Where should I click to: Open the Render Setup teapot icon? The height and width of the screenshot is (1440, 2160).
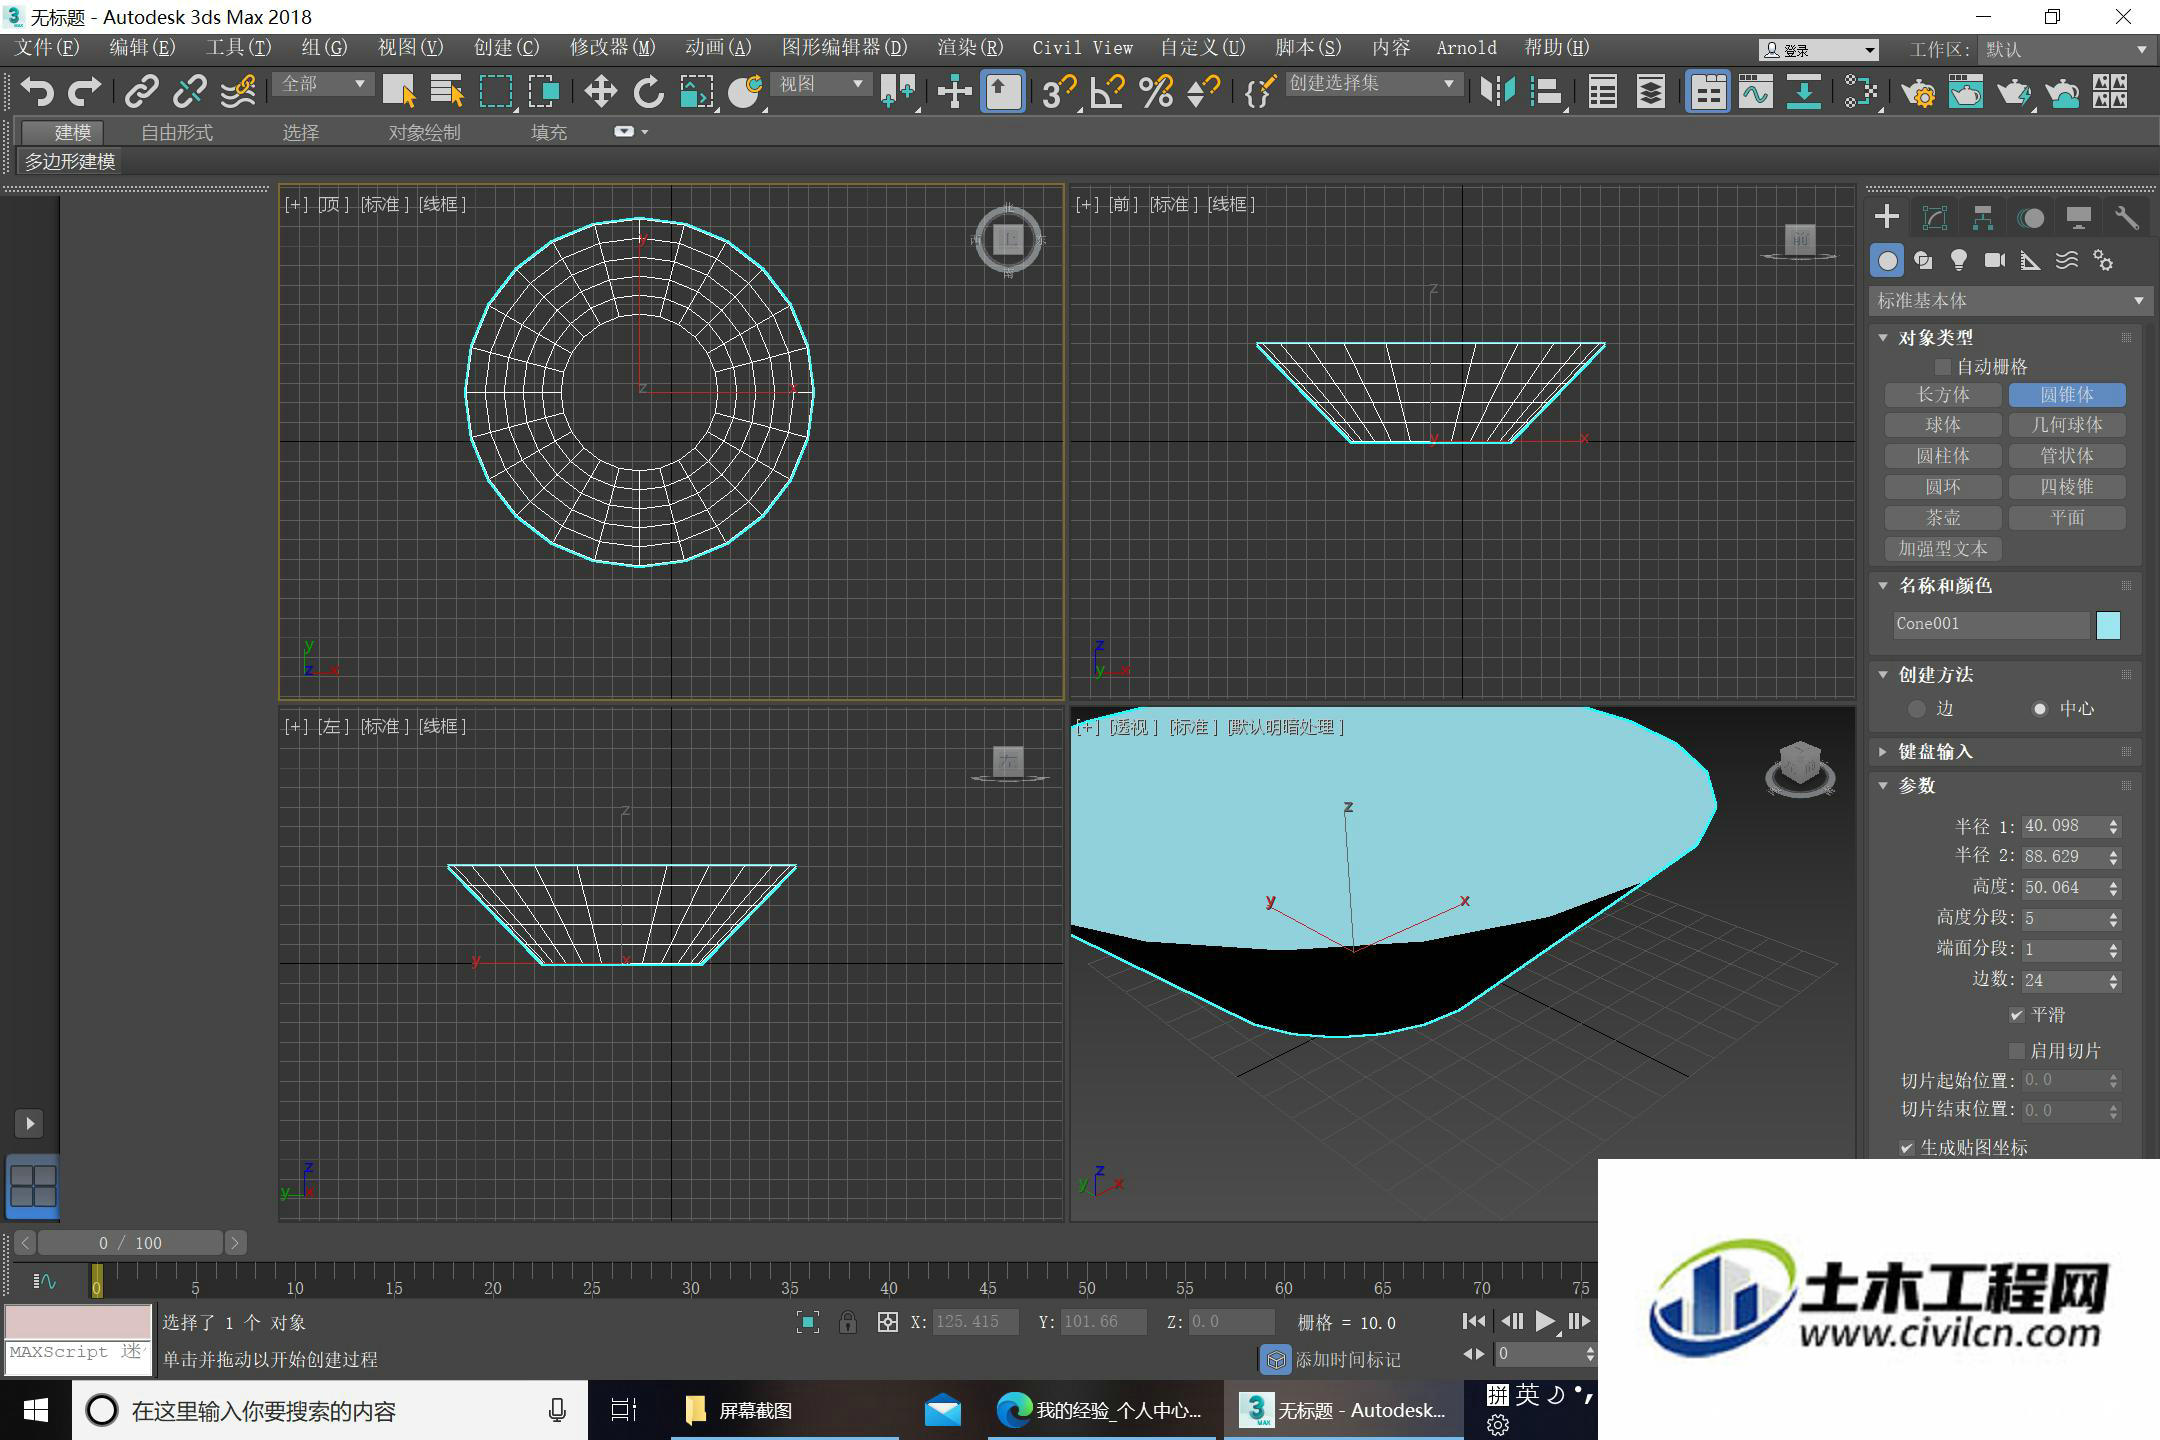(x=1918, y=92)
